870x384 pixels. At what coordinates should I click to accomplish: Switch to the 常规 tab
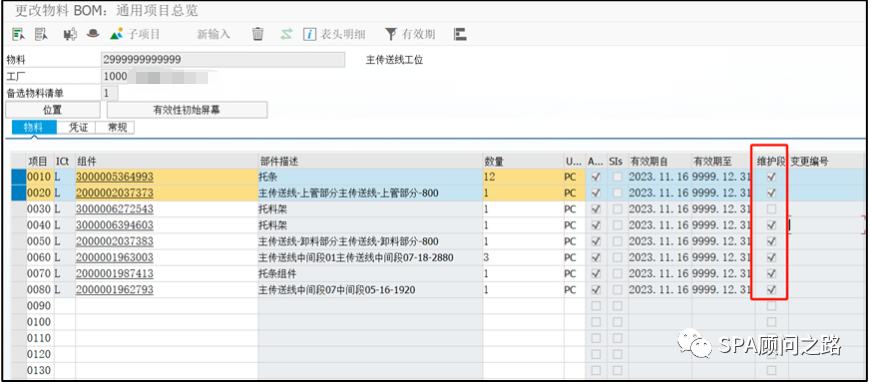[x=115, y=128]
